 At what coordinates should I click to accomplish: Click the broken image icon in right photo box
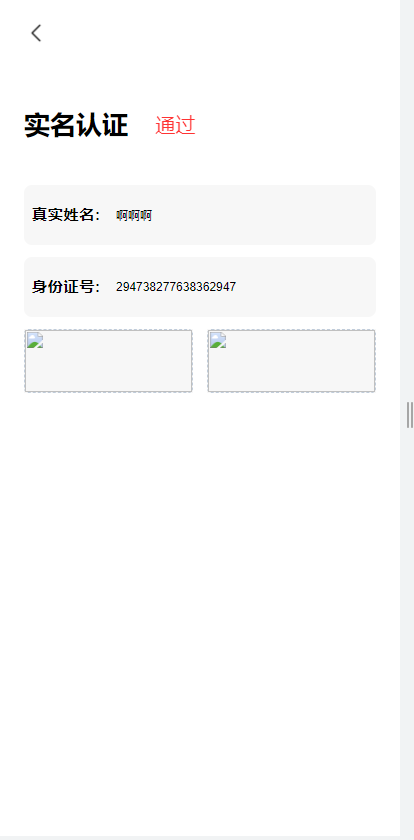tap(219, 341)
